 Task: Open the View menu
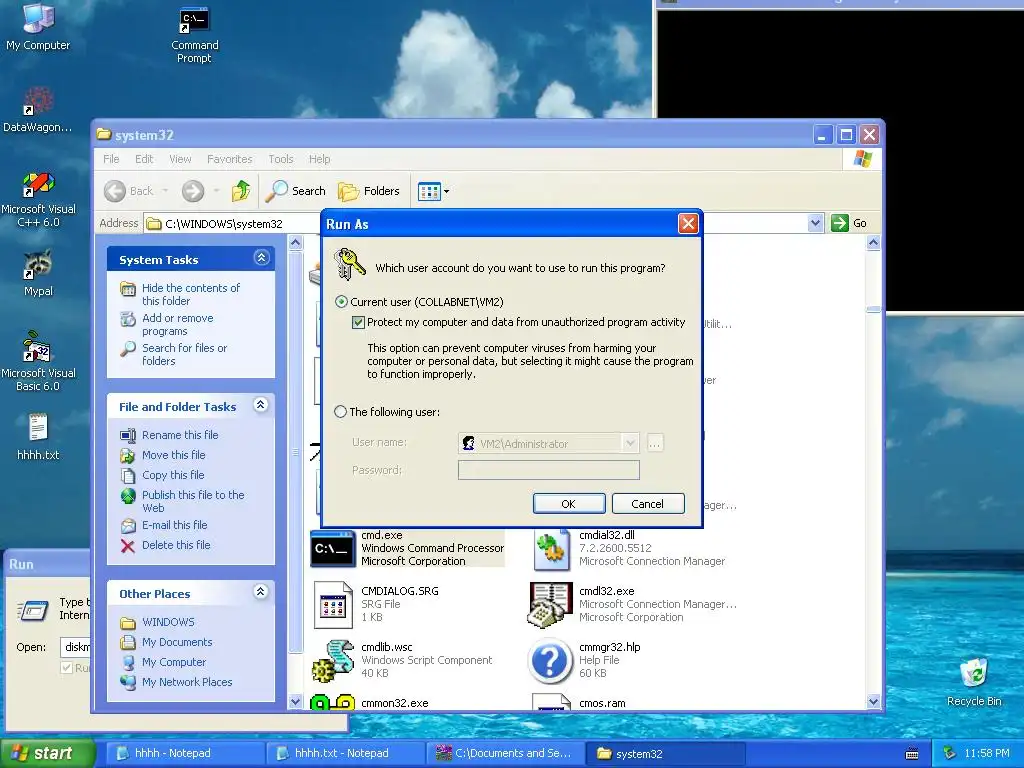180,159
